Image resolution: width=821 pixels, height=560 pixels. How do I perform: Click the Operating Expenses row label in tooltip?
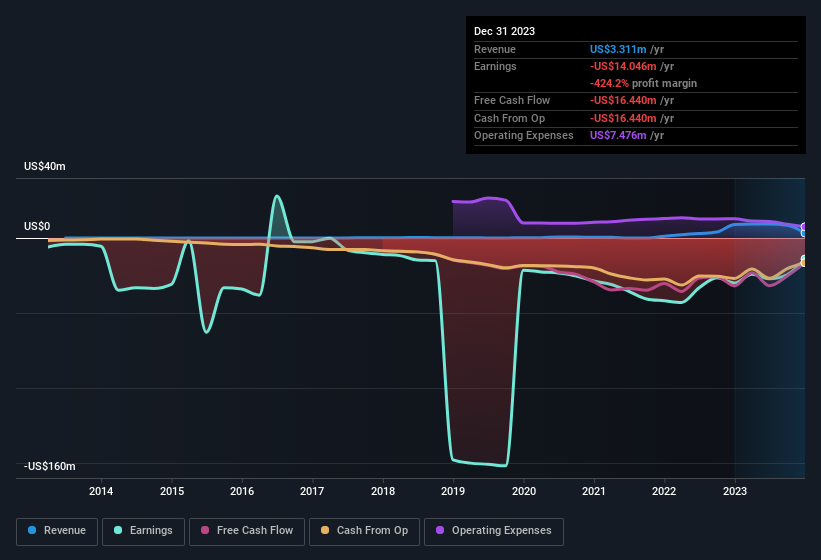[x=524, y=135]
